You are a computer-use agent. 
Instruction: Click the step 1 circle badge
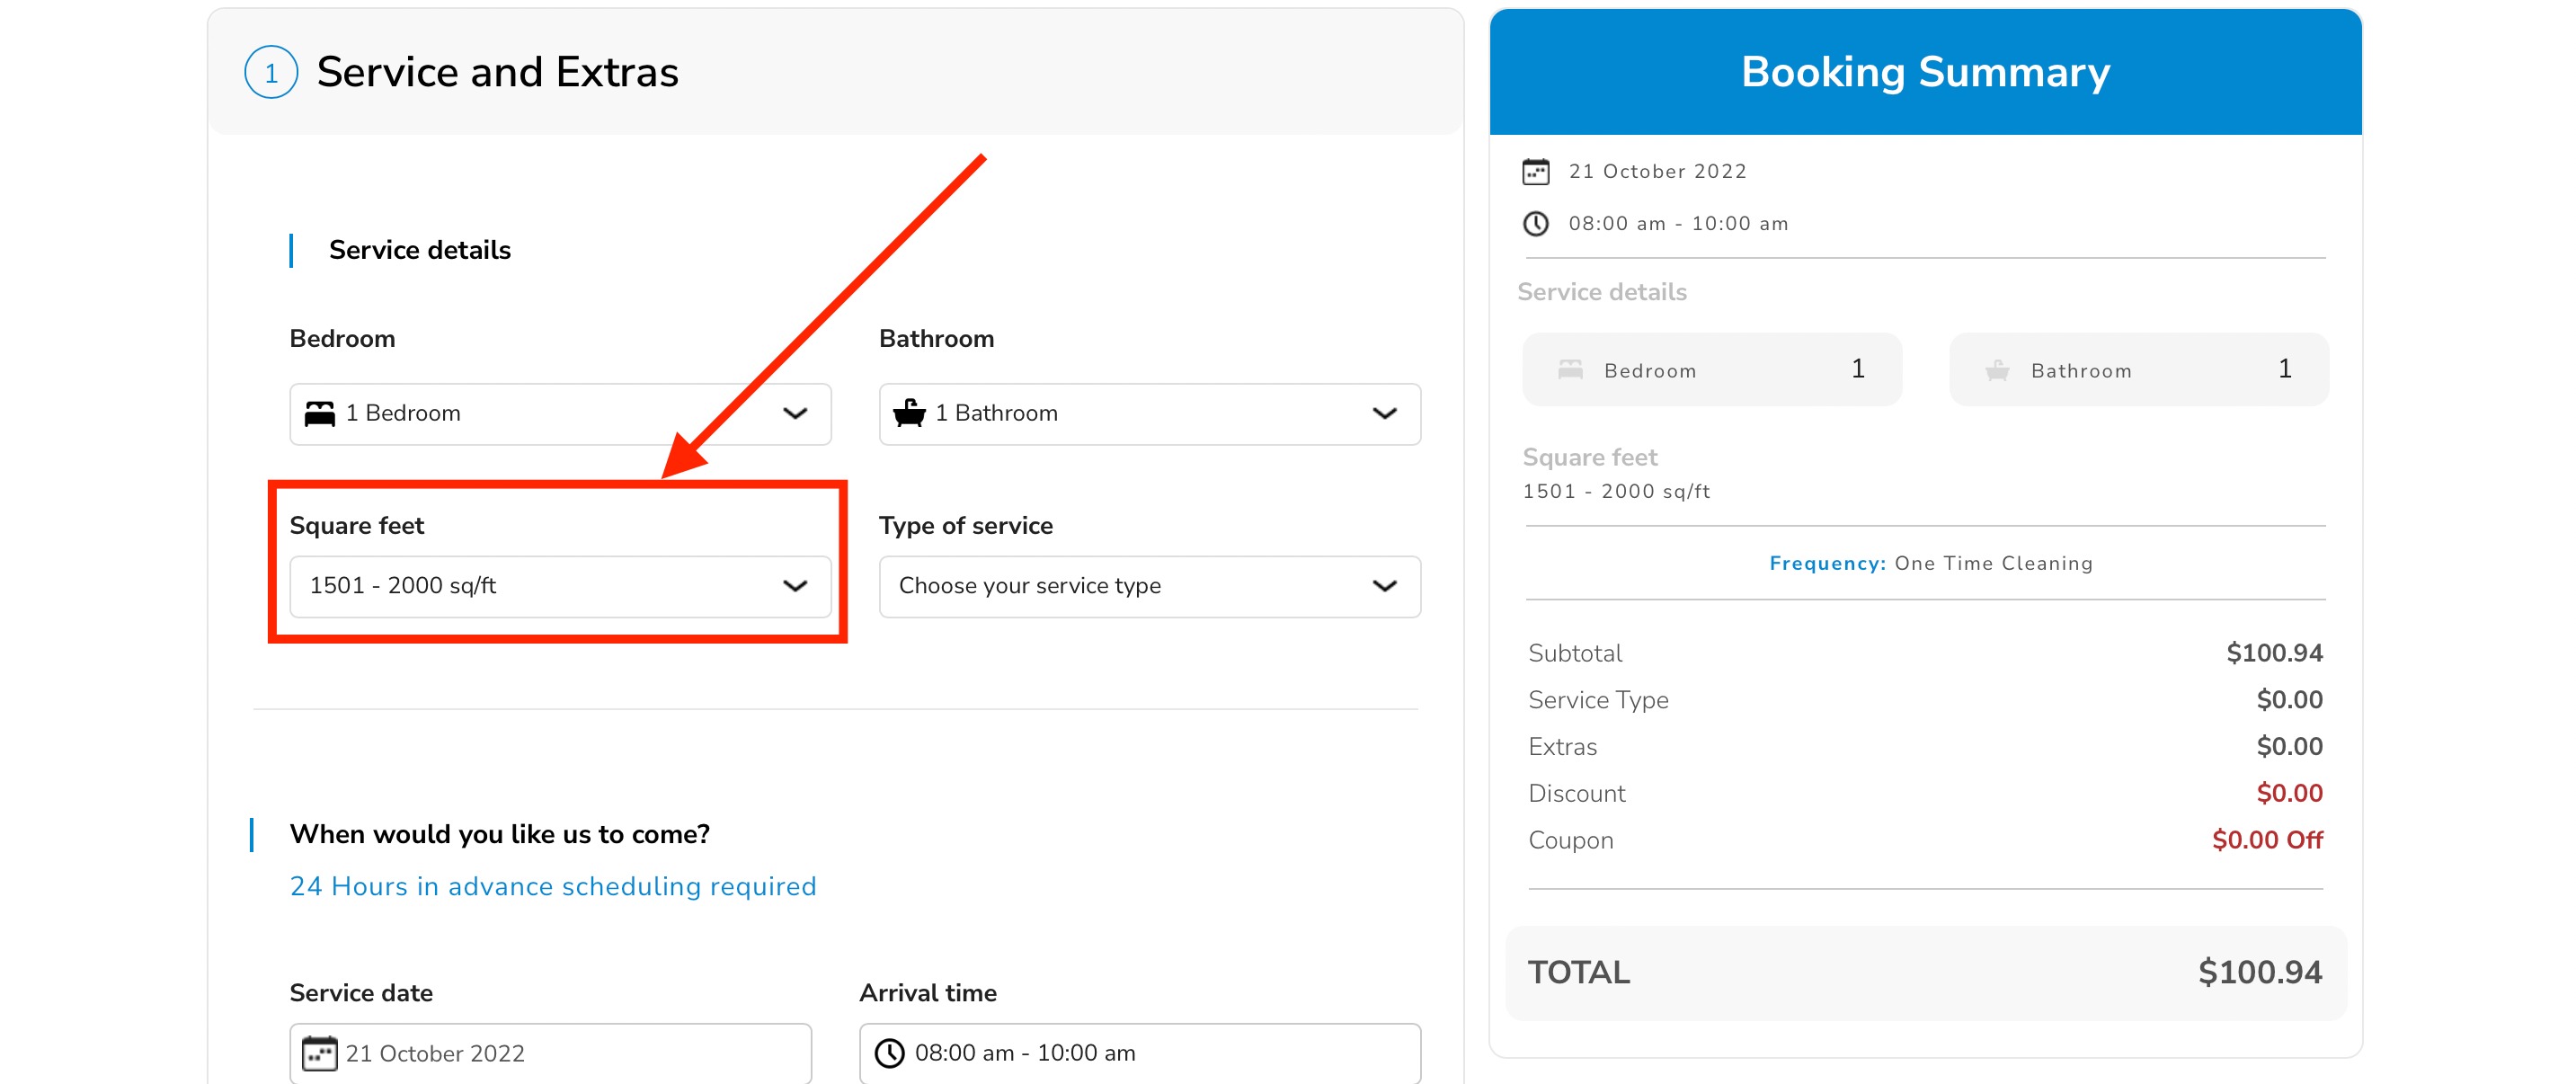(x=271, y=73)
